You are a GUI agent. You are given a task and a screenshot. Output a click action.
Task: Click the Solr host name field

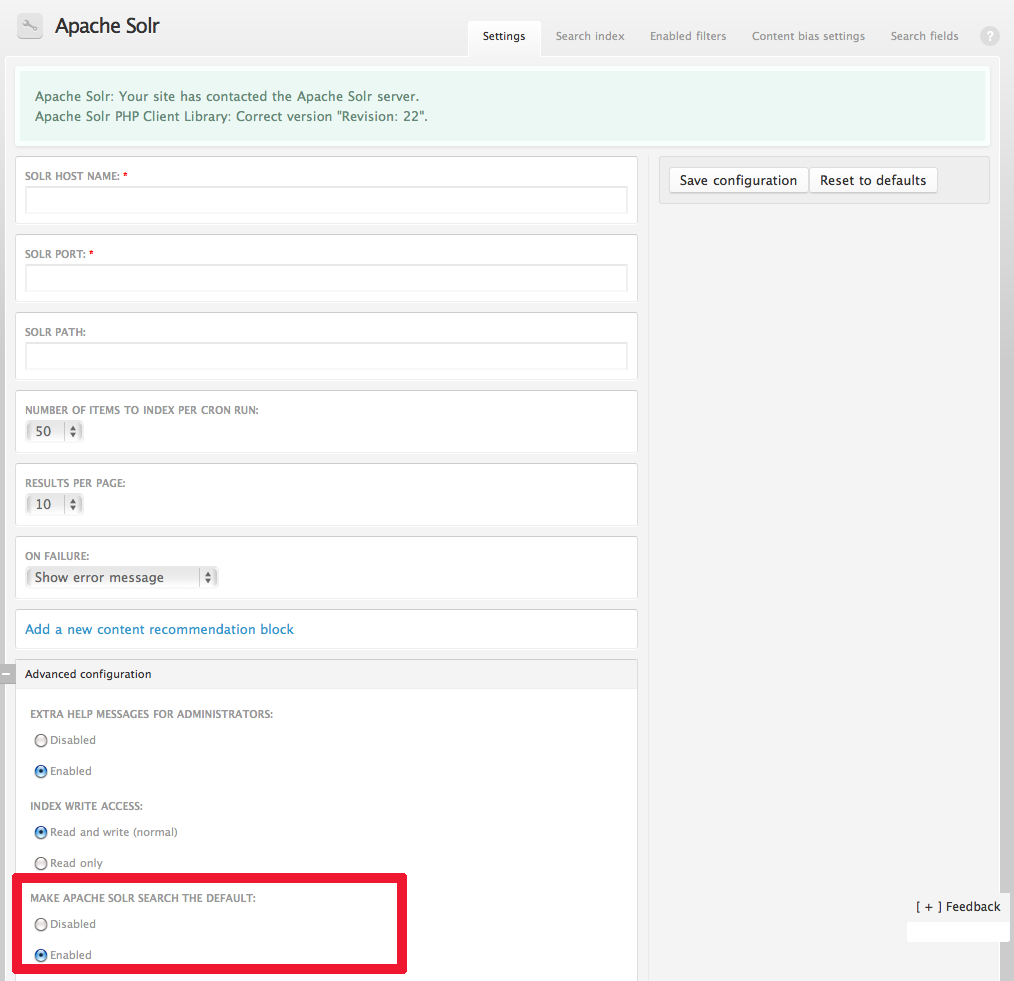(x=326, y=200)
